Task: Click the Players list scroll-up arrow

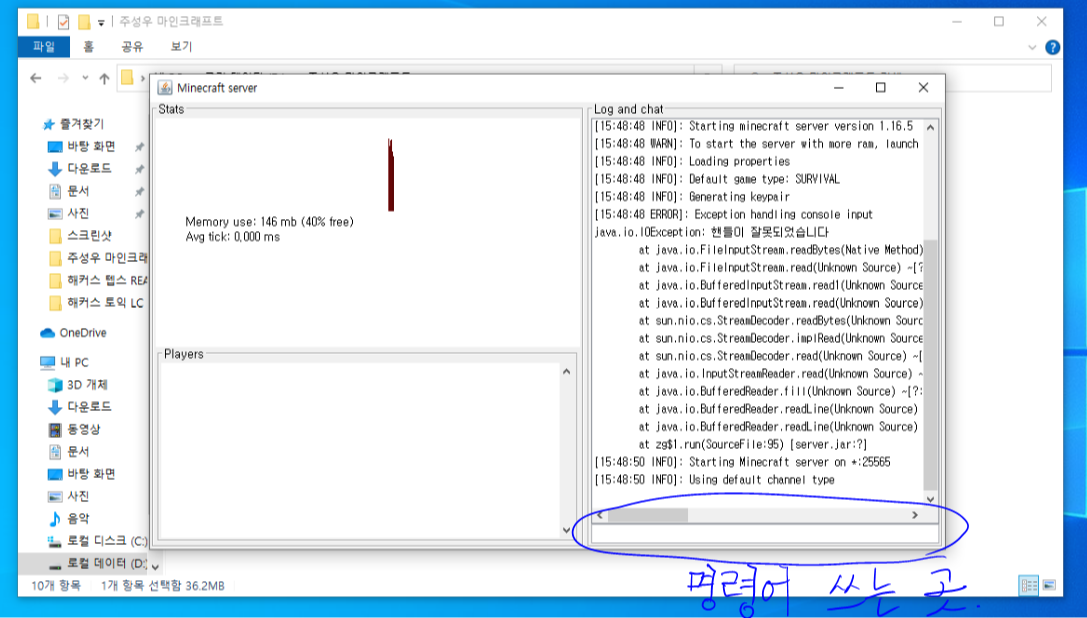Action: pos(566,372)
